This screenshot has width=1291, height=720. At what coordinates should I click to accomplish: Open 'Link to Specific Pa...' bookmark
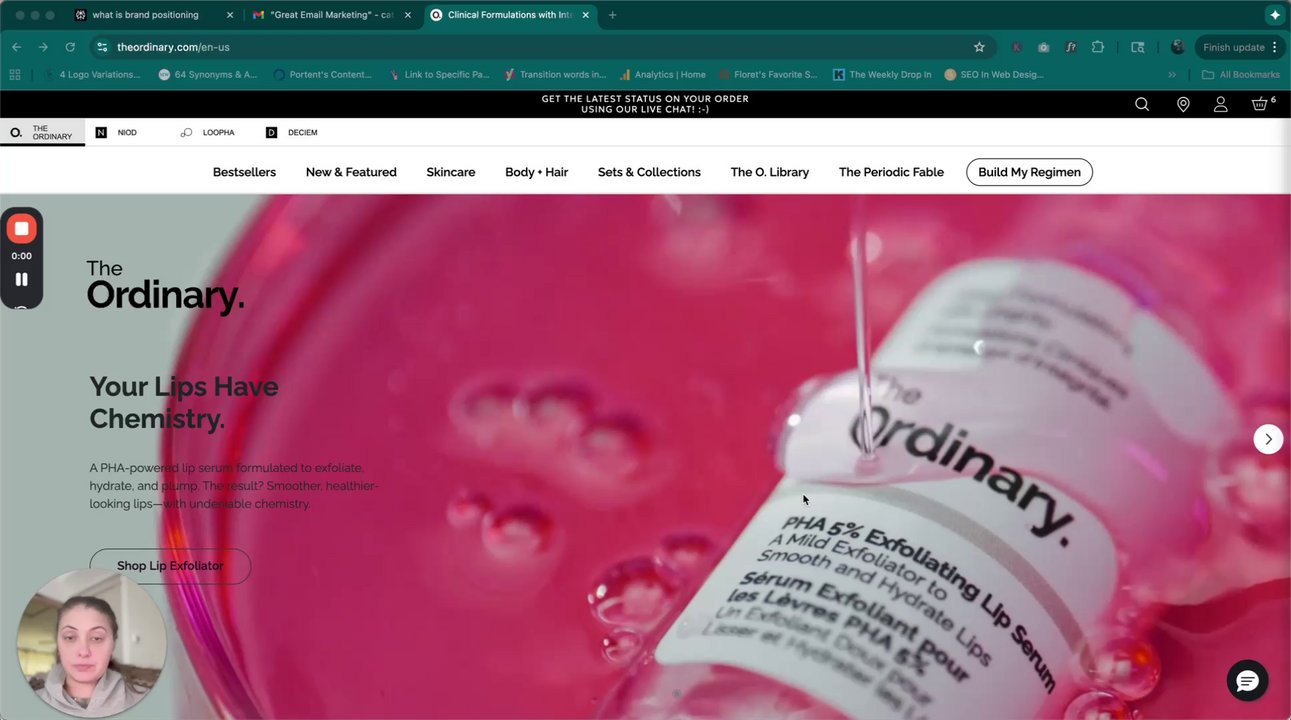[x=439, y=74]
